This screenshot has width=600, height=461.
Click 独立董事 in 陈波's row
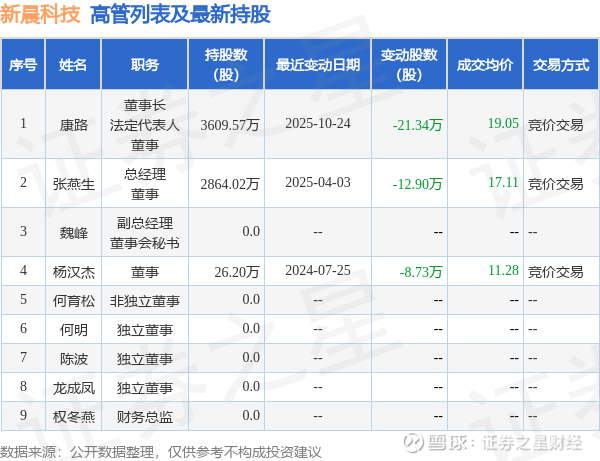(145, 359)
